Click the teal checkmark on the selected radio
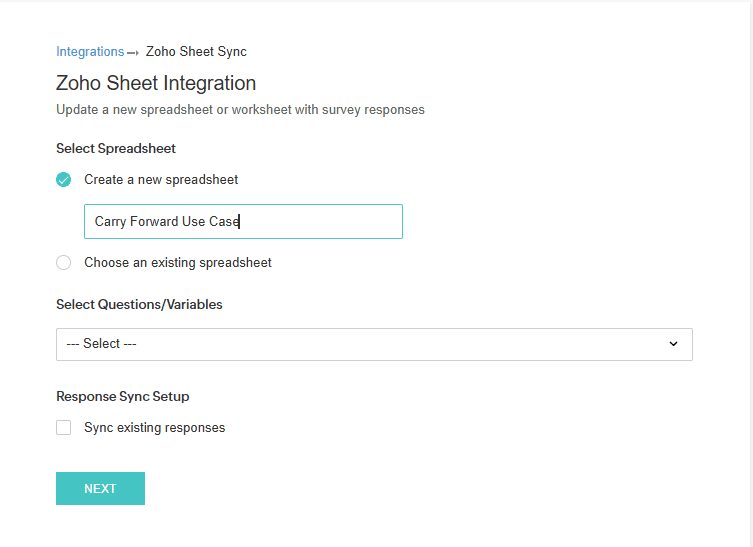 pyautogui.click(x=64, y=180)
